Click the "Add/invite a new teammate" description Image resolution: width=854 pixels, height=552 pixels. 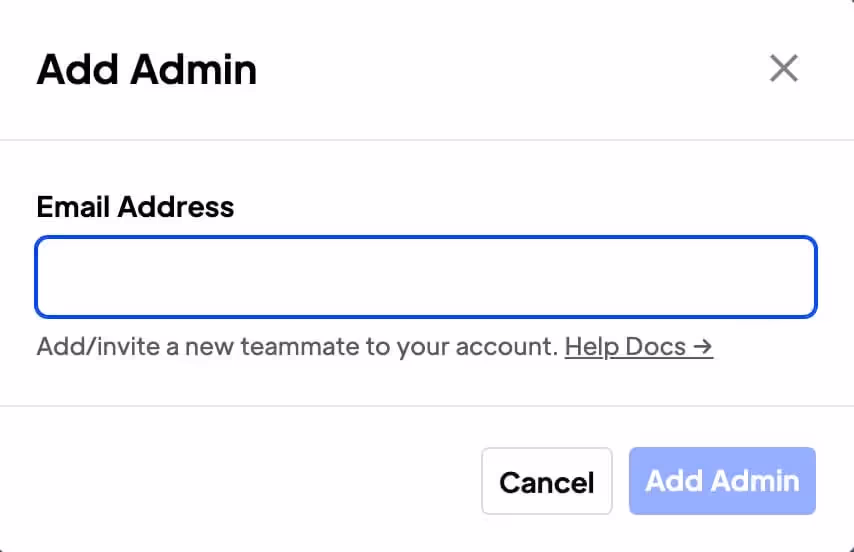(296, 347)
